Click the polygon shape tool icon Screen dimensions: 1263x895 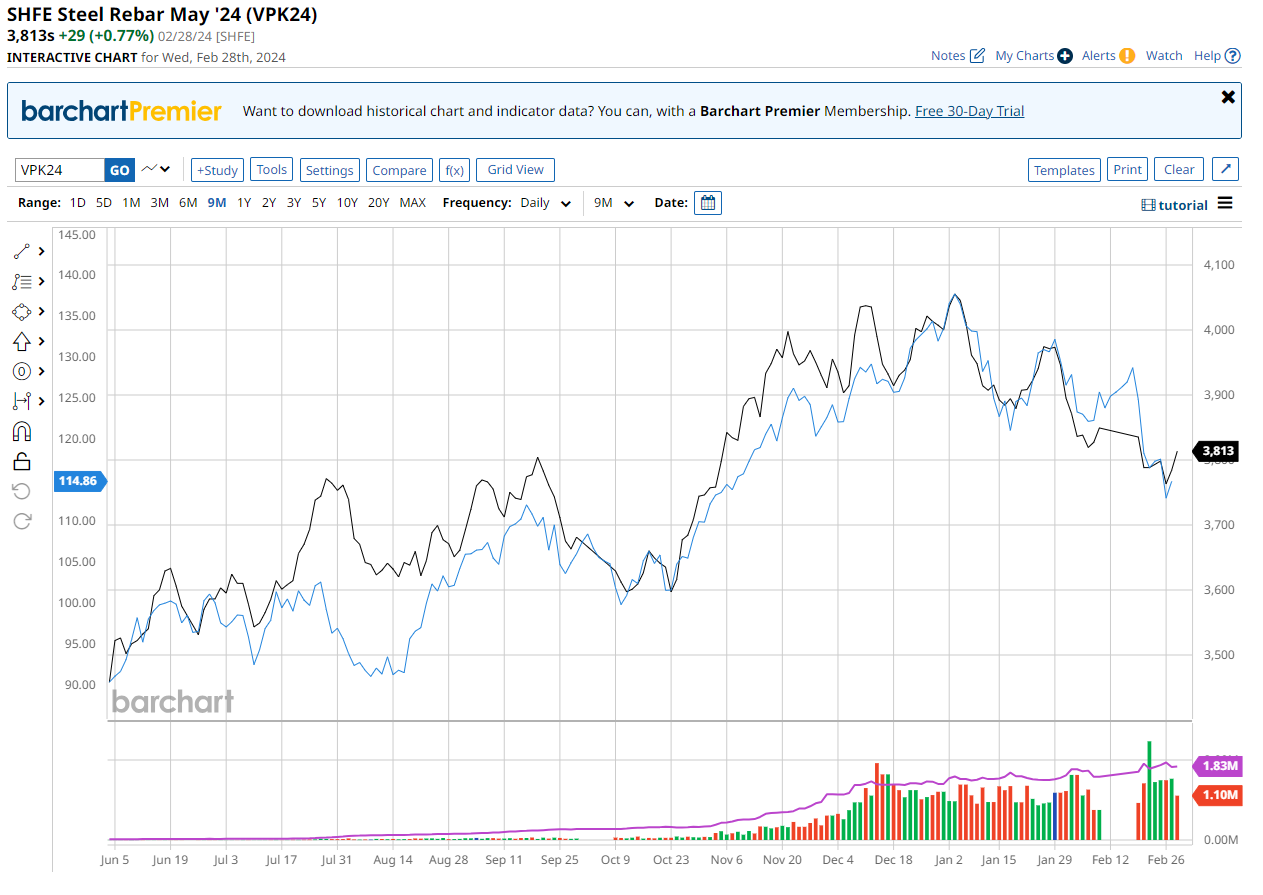click(x=22, y=312)
